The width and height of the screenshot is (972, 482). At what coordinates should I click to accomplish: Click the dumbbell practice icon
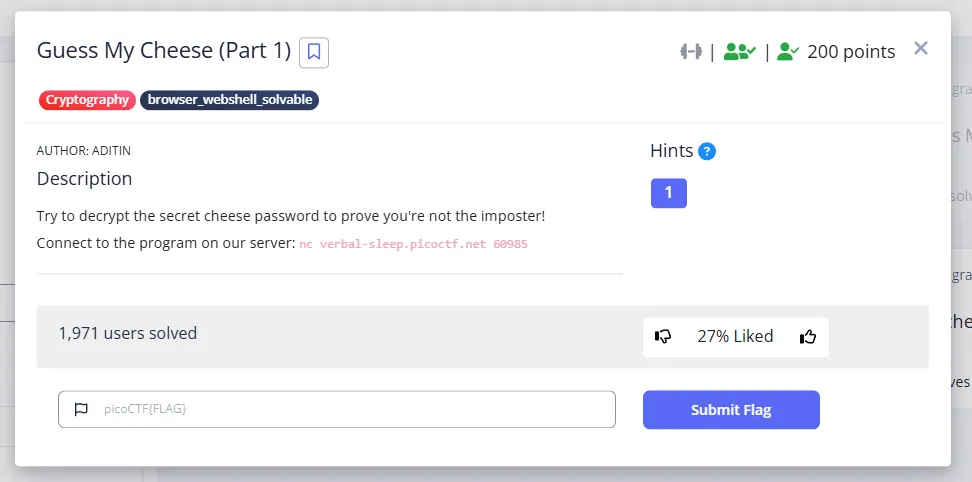[691, 51]
